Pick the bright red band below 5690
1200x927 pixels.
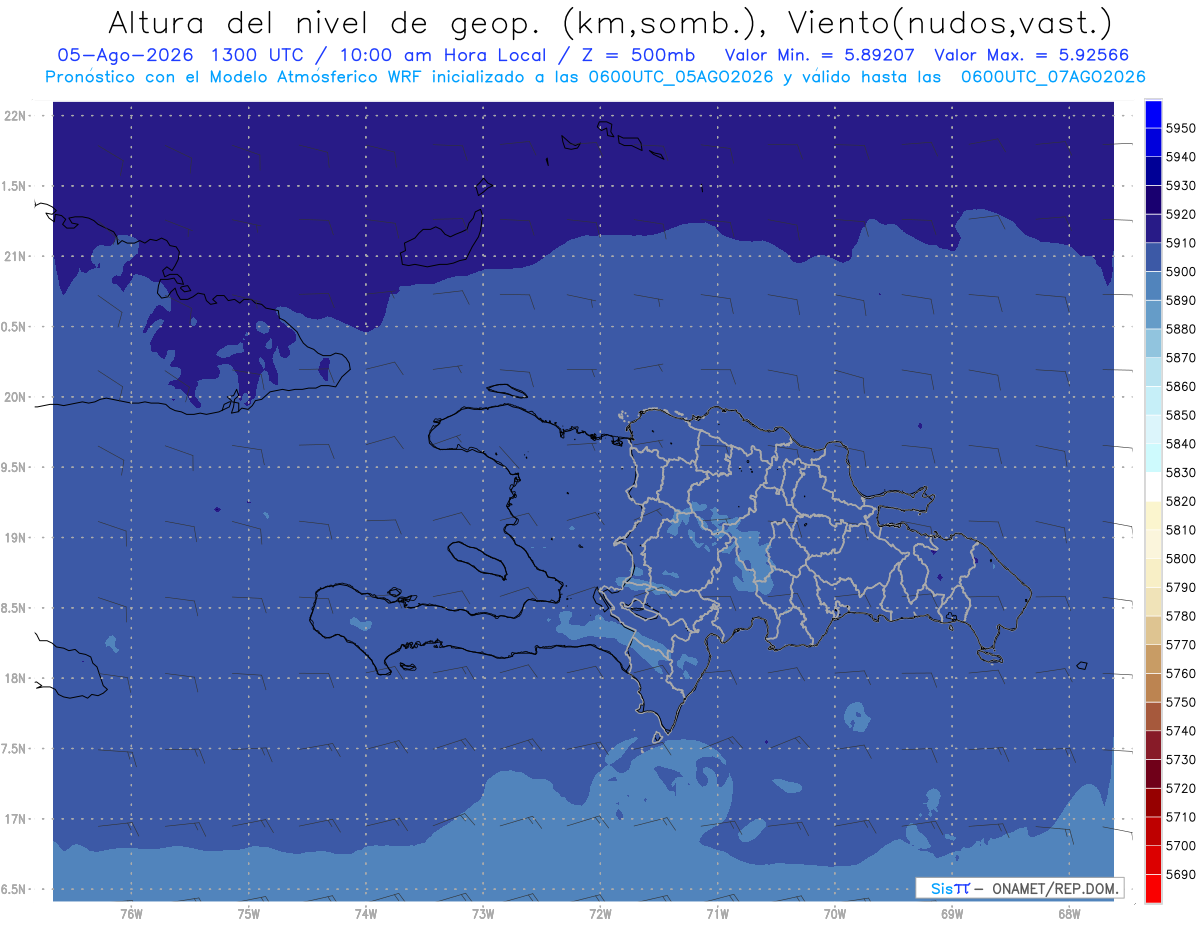pos(1152,888)
